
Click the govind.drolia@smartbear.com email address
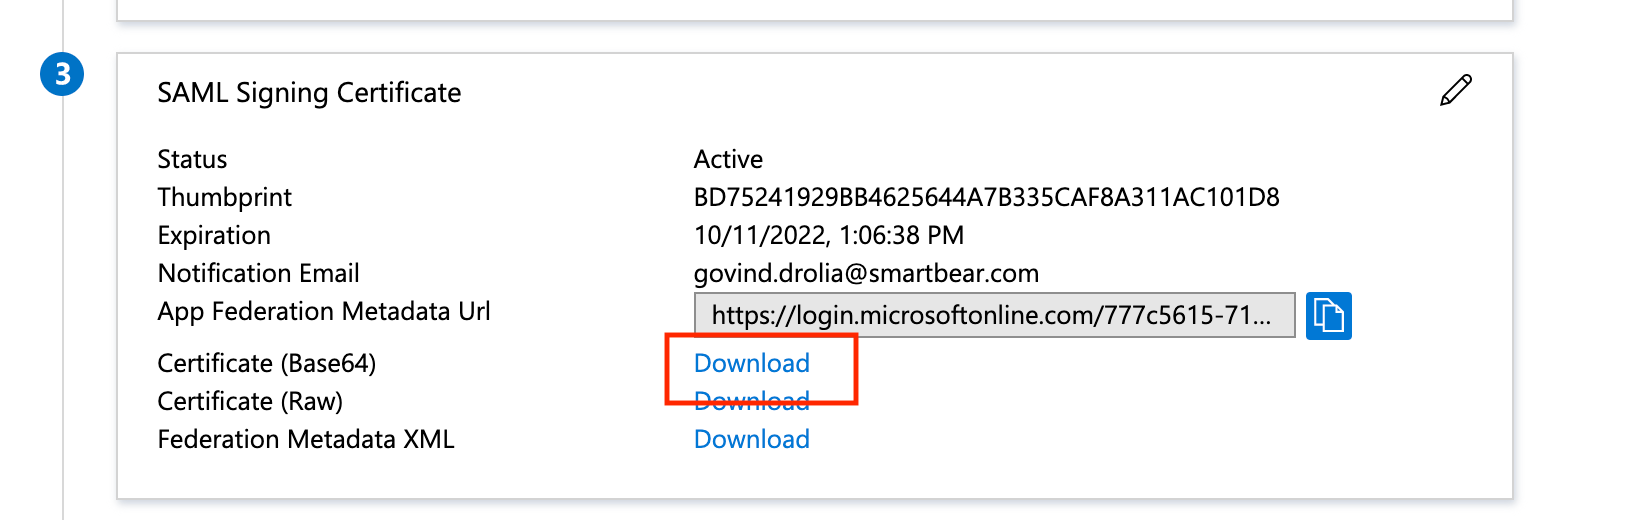[866, 273]
